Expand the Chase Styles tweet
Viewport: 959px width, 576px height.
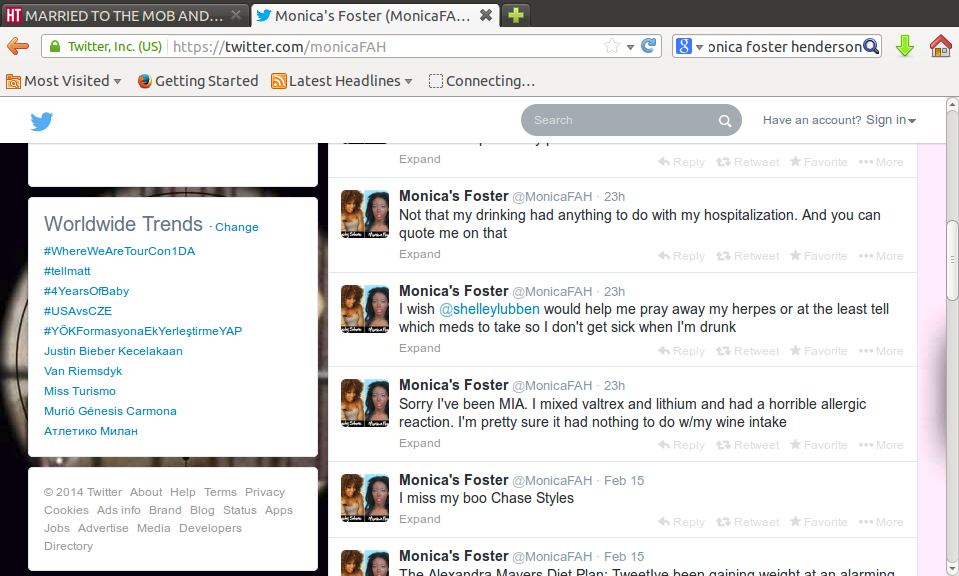(x=420, y=519)
